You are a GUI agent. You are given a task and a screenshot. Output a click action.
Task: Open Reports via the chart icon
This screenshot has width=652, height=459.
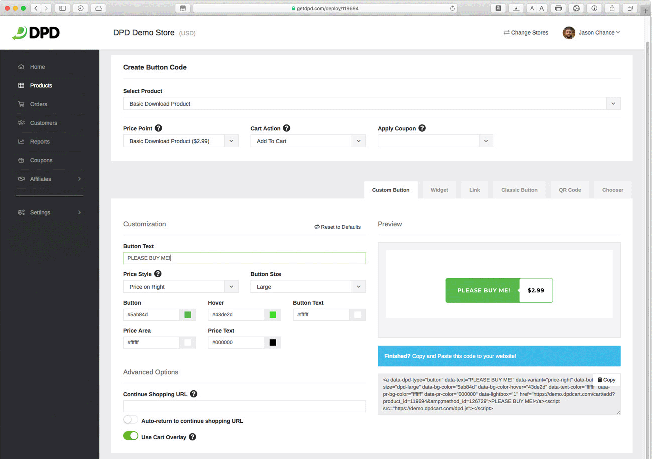pyautogui.click(x=21, y=141)
